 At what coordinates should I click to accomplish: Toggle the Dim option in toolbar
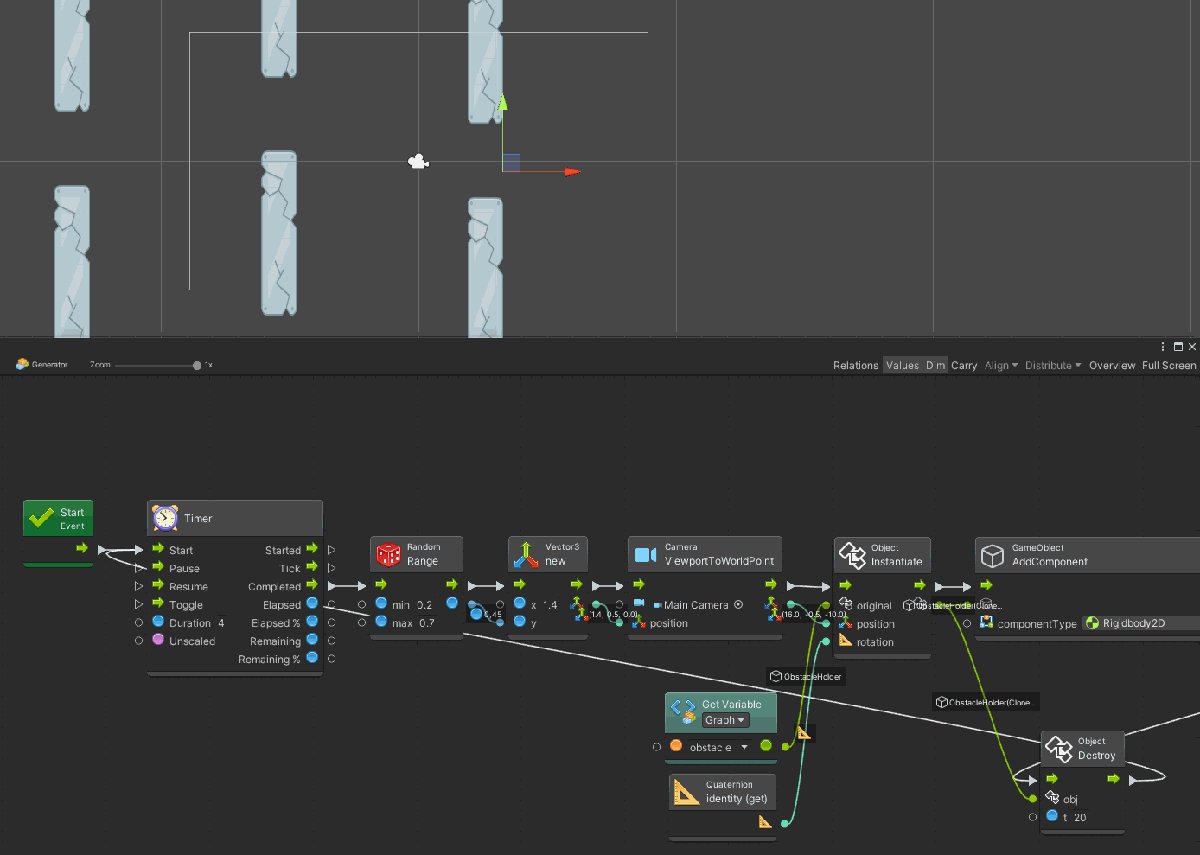coord(935,365)
